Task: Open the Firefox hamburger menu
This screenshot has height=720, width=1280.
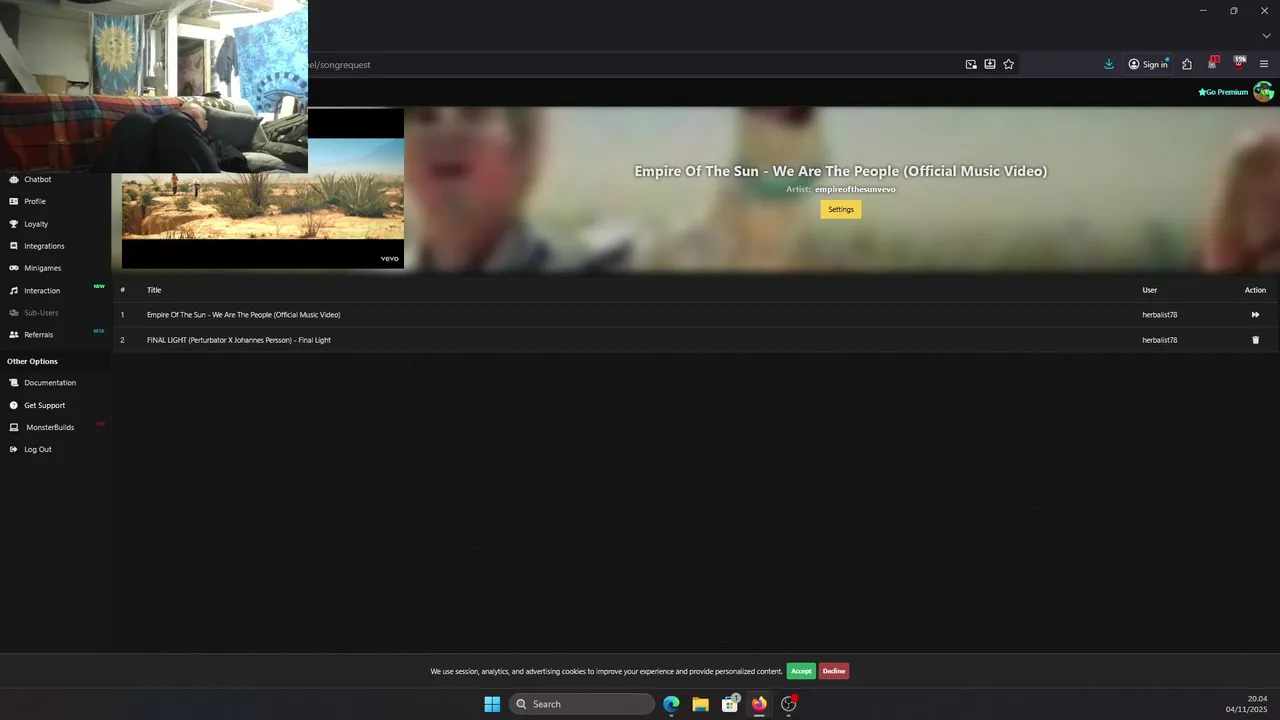Action: pyautogui.click(x=1264, y=64)
